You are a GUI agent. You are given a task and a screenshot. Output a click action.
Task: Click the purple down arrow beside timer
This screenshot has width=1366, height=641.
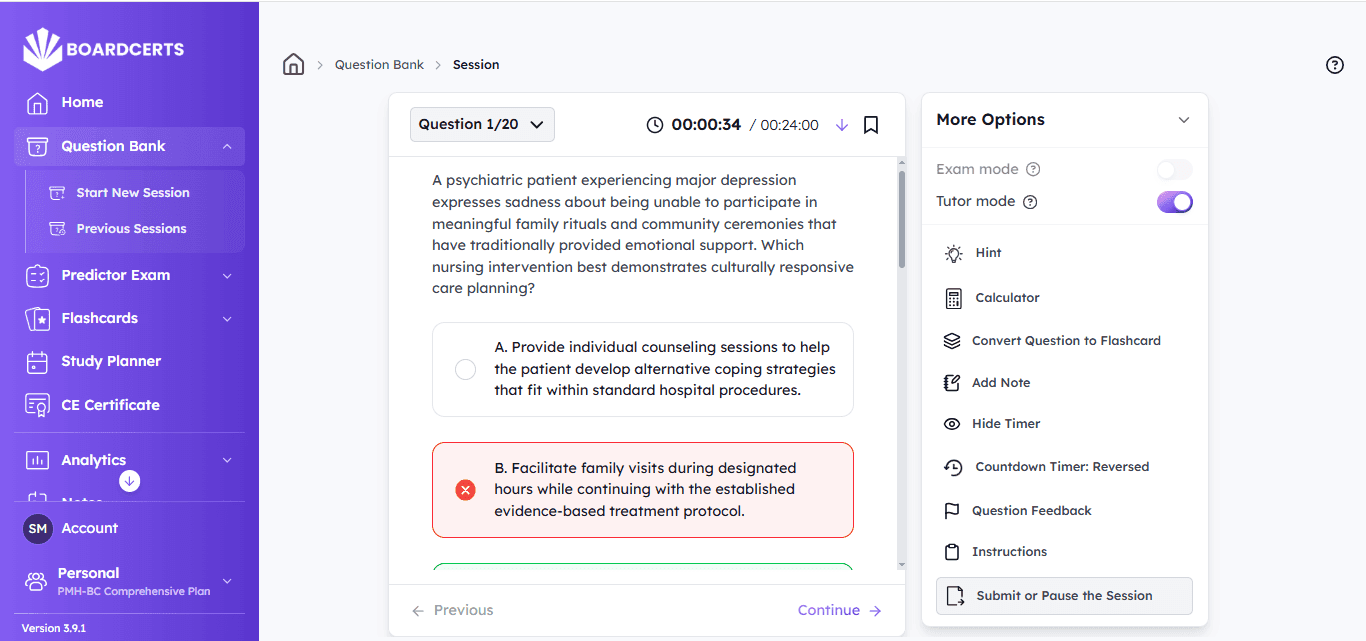[x=841, y=125]
